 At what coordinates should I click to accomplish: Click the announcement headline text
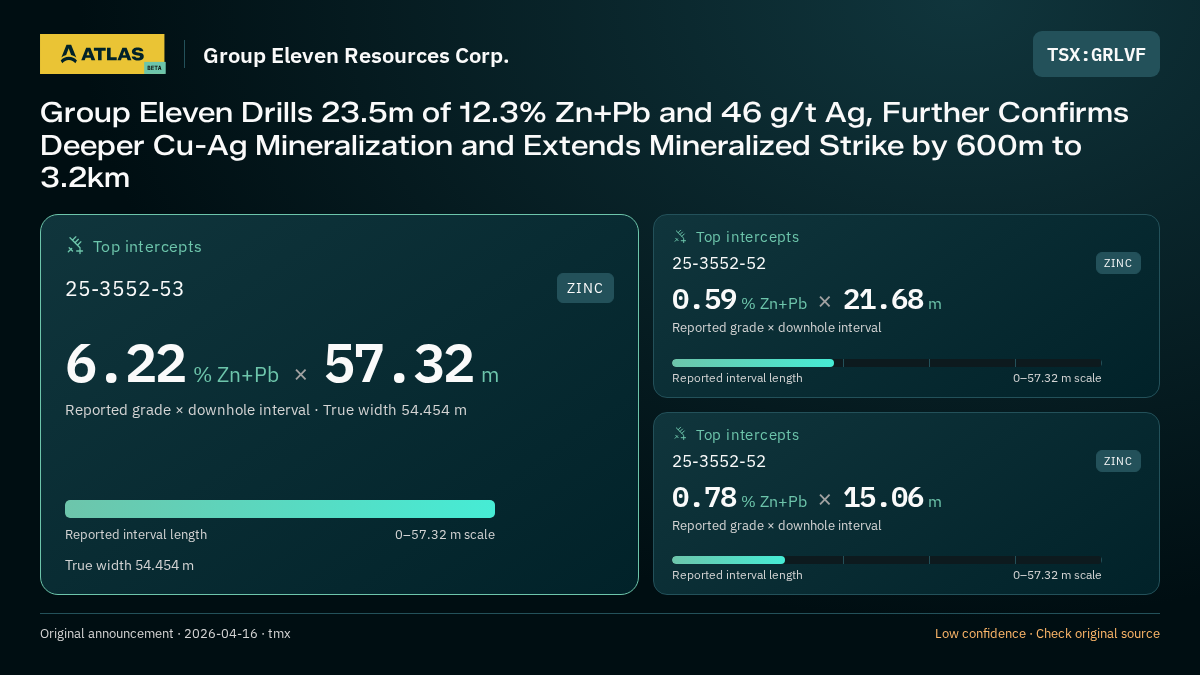[584, 146]
